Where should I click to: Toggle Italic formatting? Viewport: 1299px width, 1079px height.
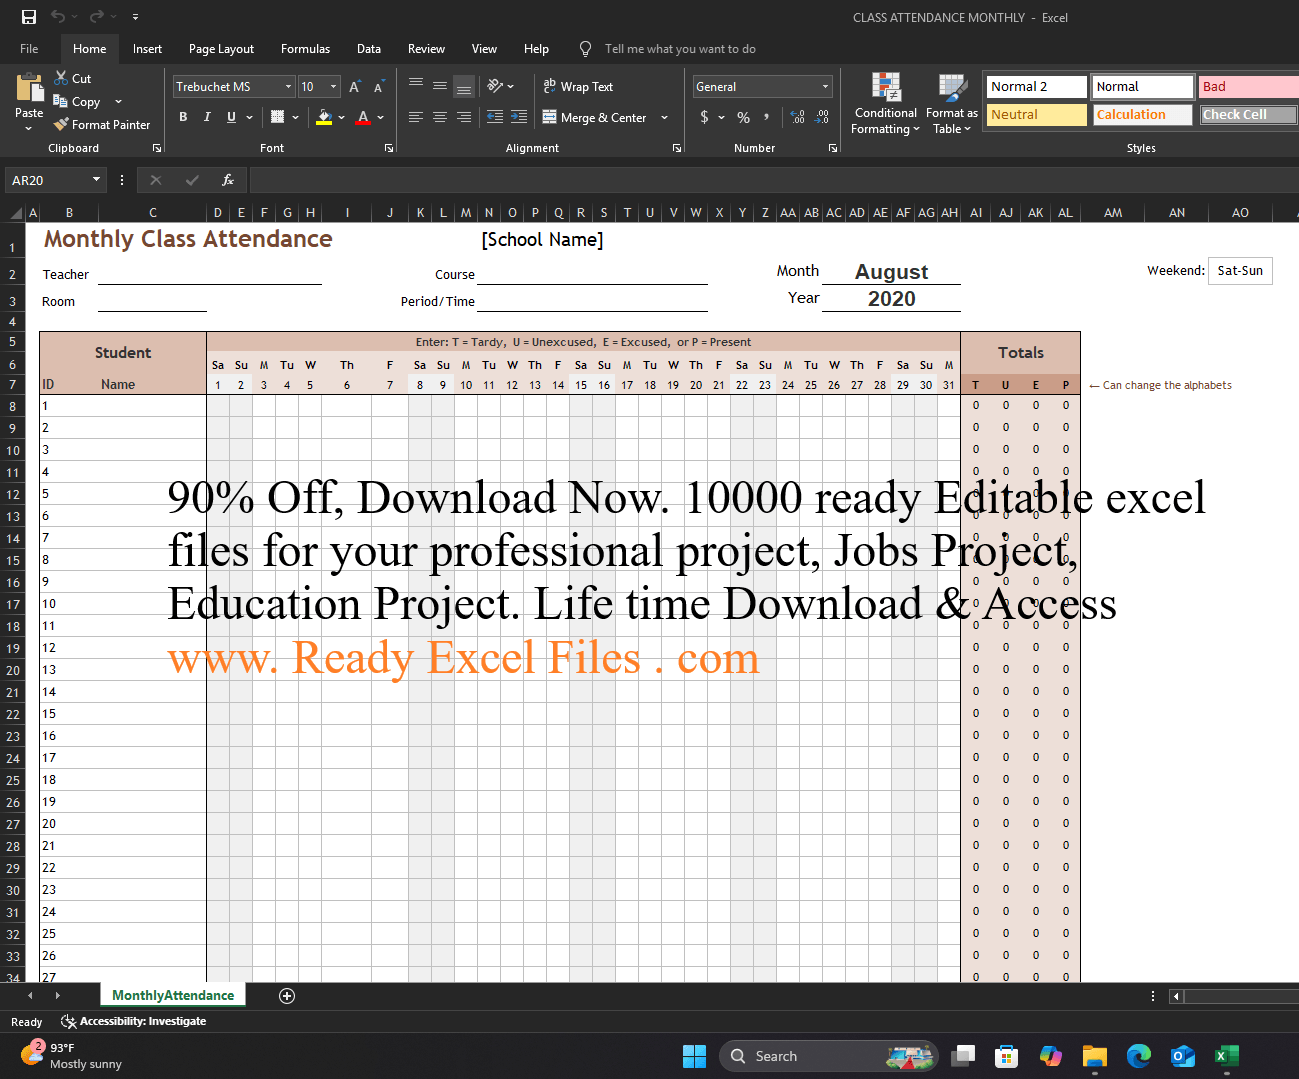207,117
